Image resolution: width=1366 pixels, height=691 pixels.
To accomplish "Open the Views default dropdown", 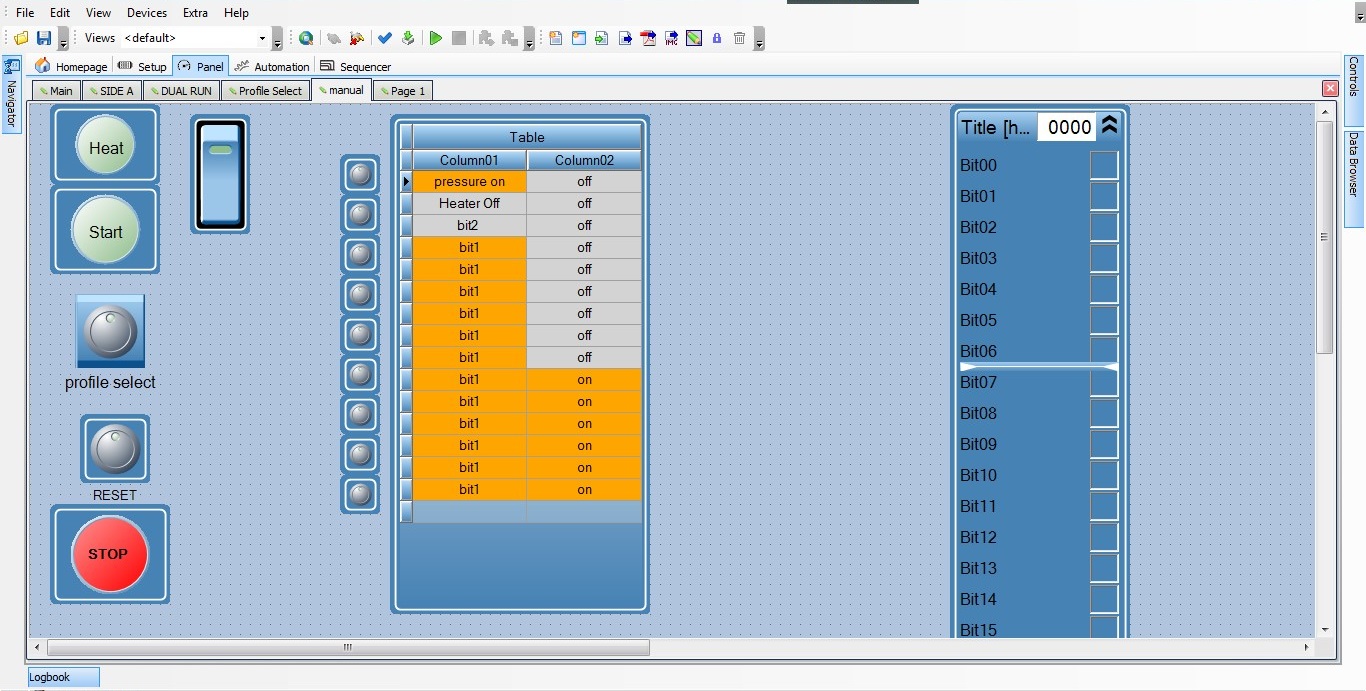I will click(263, 38).
